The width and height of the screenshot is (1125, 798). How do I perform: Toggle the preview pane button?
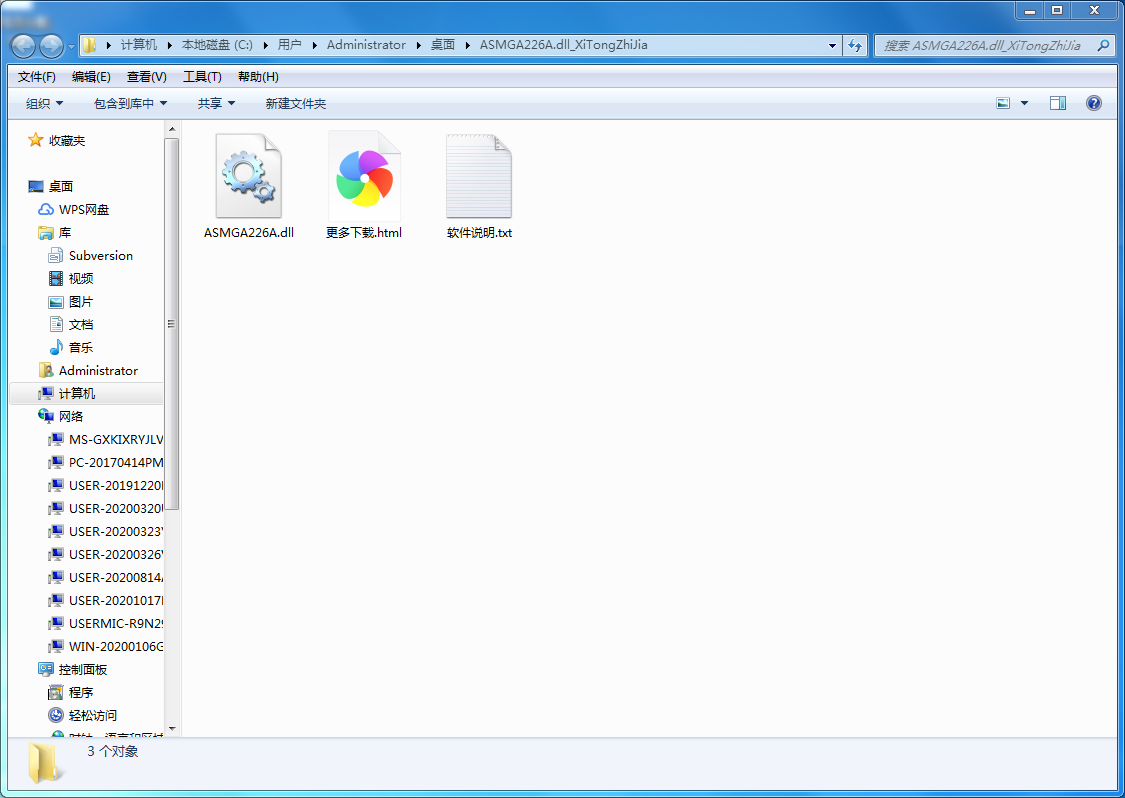point(1058,103)
